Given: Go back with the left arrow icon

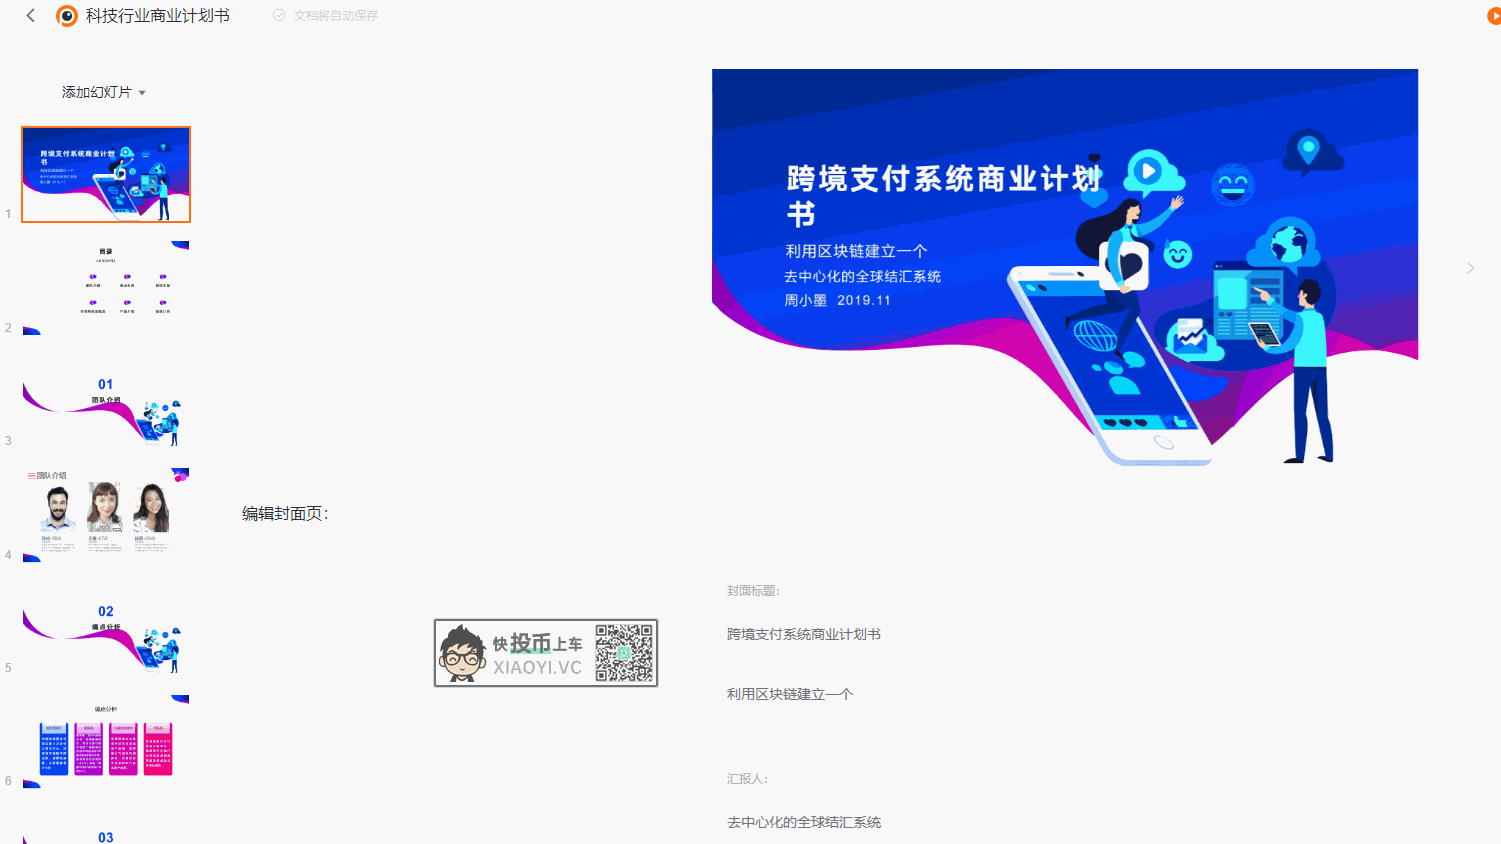Looking at the screenshot, I should point(31,15).
